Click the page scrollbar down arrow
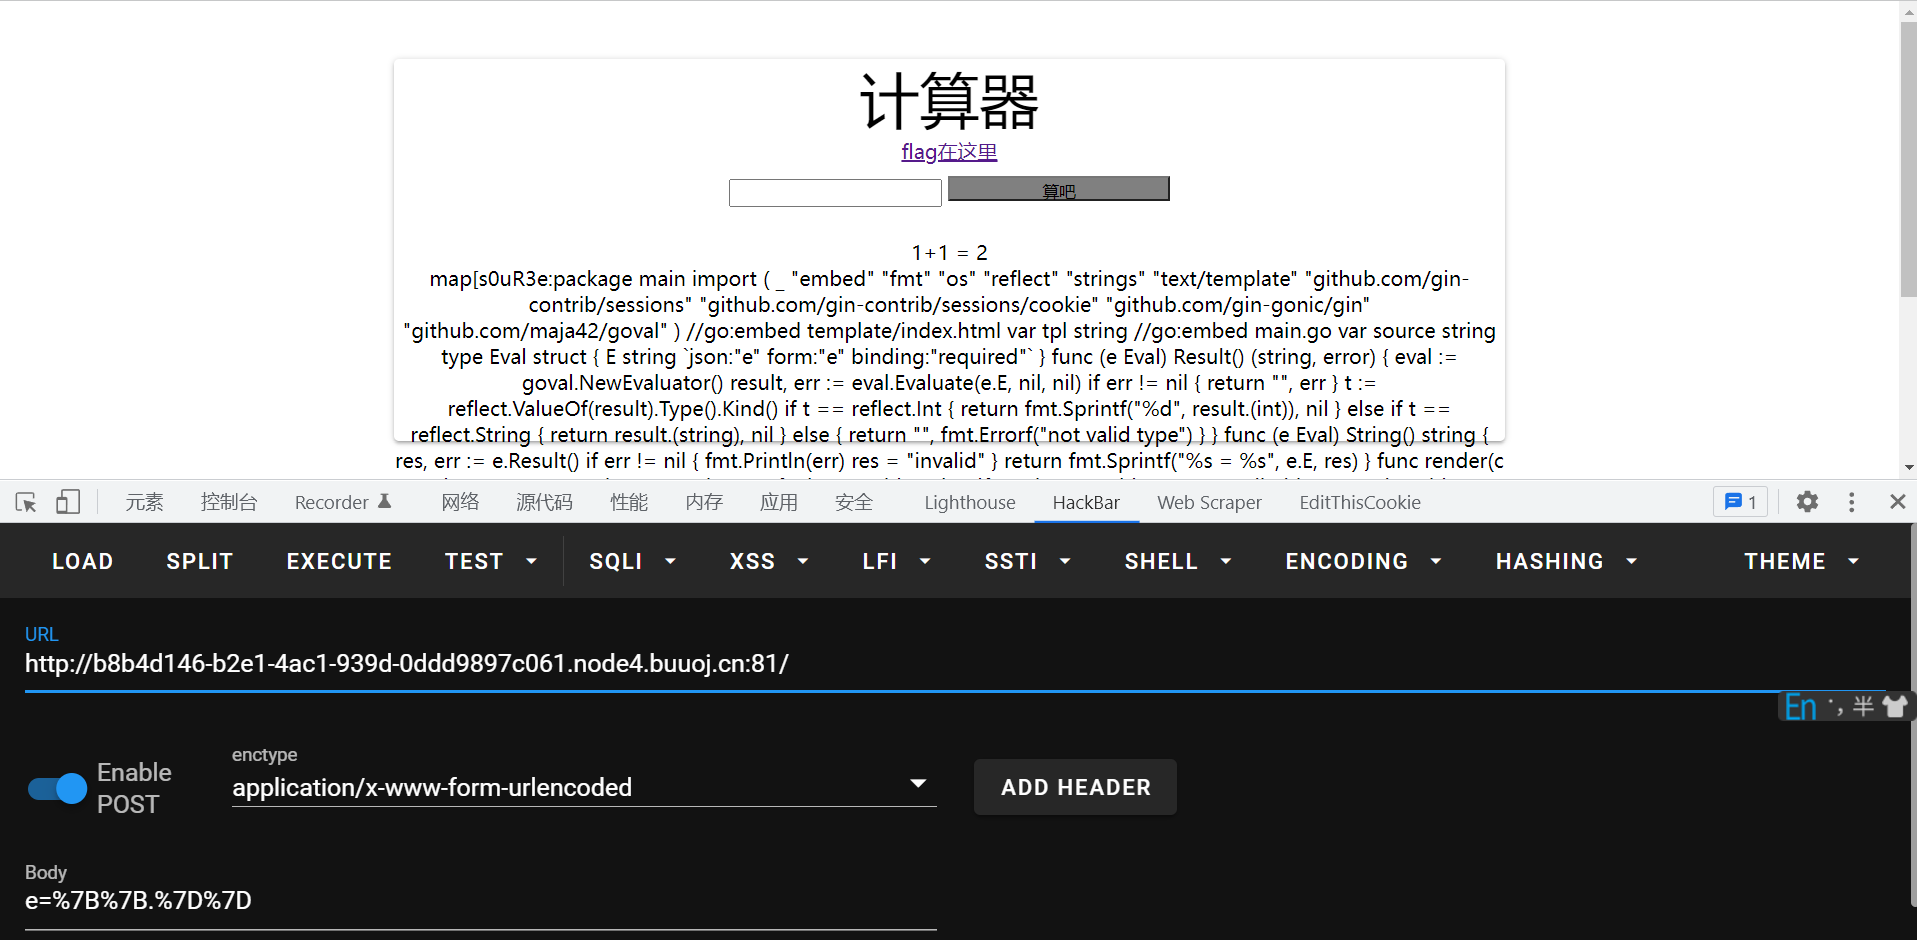This screenshot has width=1917, height=940. point(1908,467)
